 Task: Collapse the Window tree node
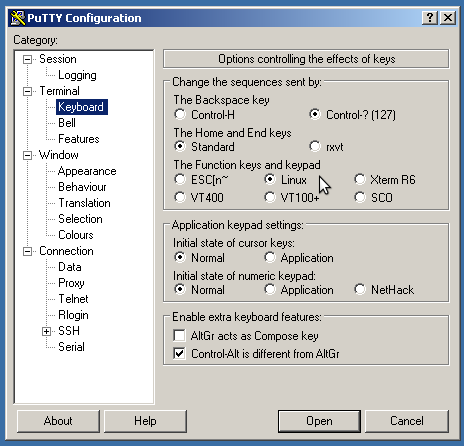click(27, 155)
